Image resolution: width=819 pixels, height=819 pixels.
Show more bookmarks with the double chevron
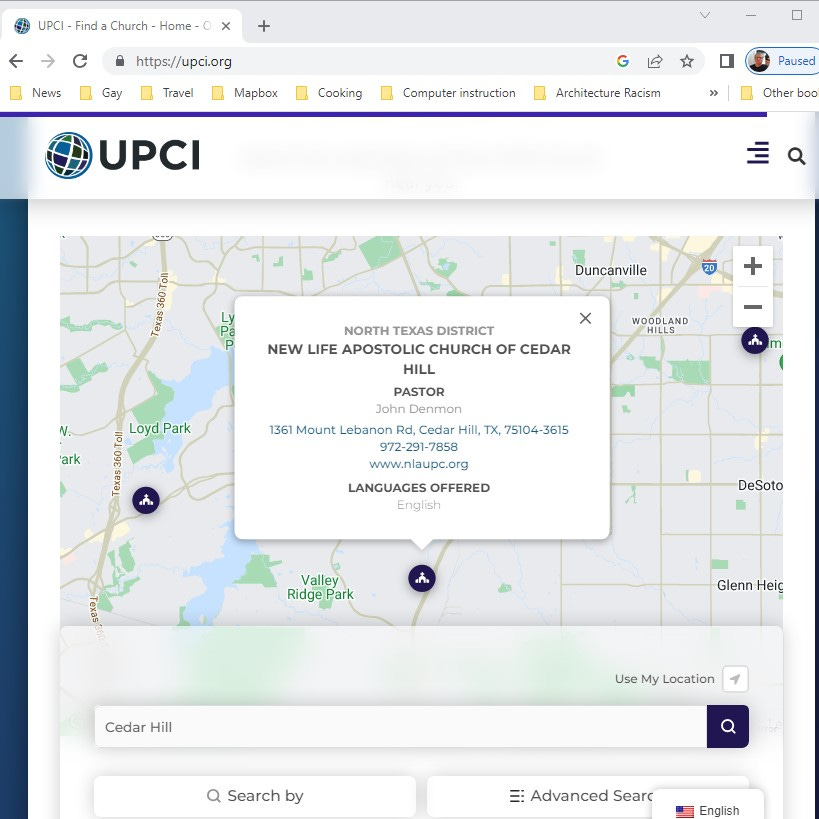pos(713,93)
